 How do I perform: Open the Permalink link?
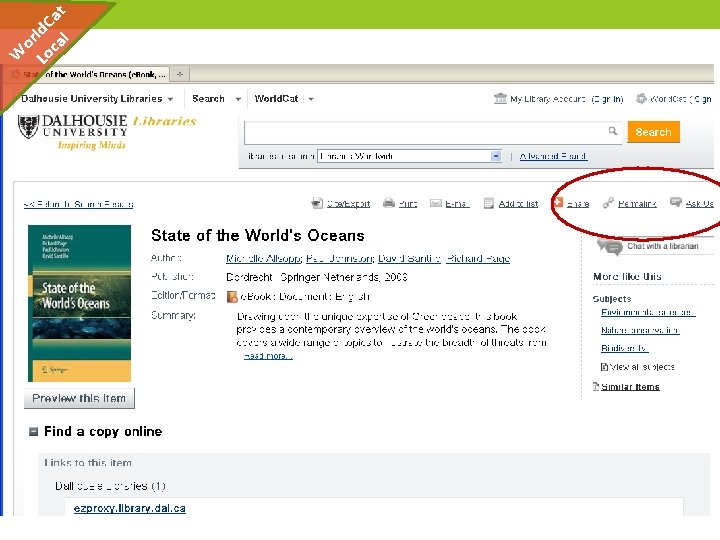click(x=637, y=203)
